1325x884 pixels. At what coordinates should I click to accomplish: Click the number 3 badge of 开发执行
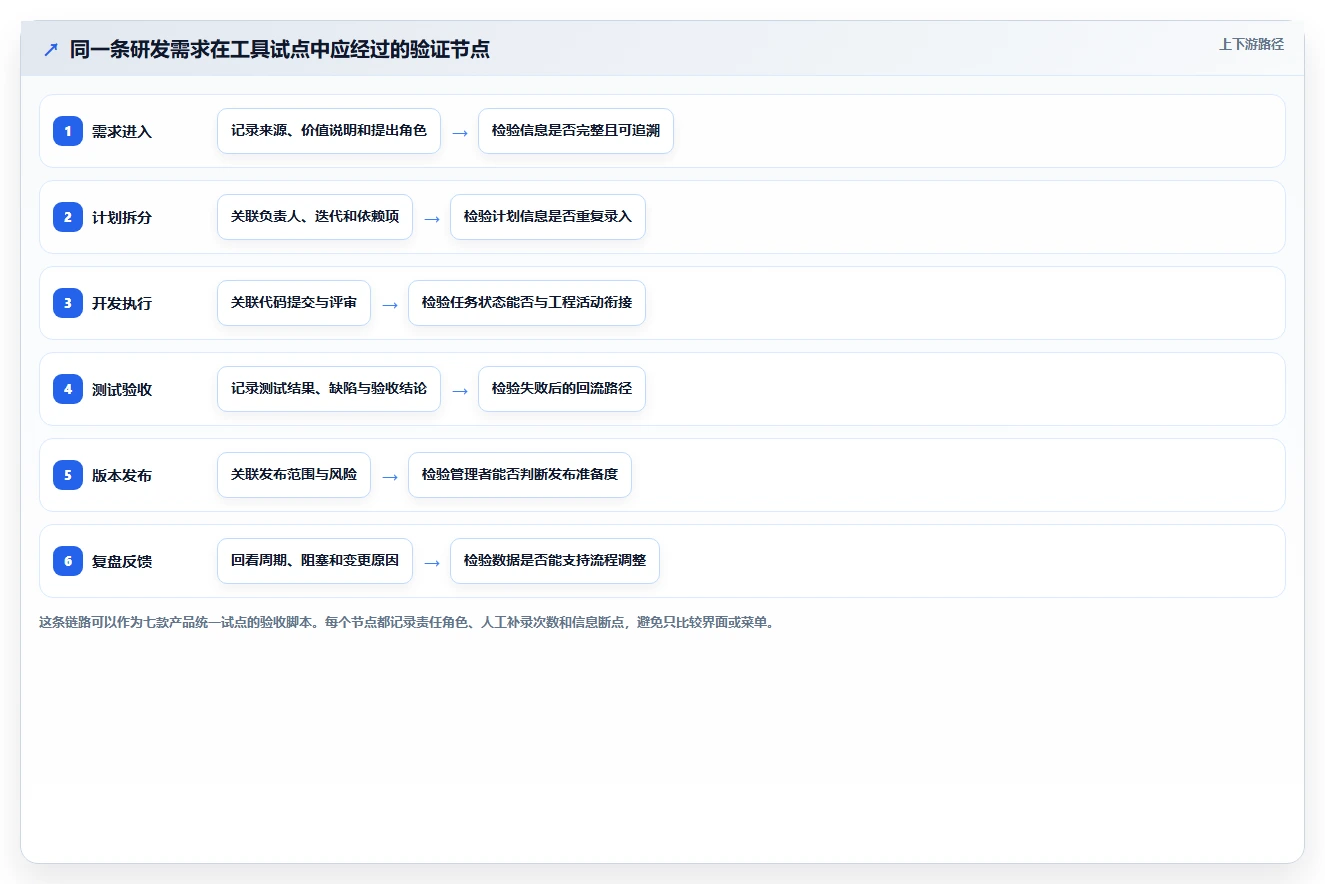point(68,303)
